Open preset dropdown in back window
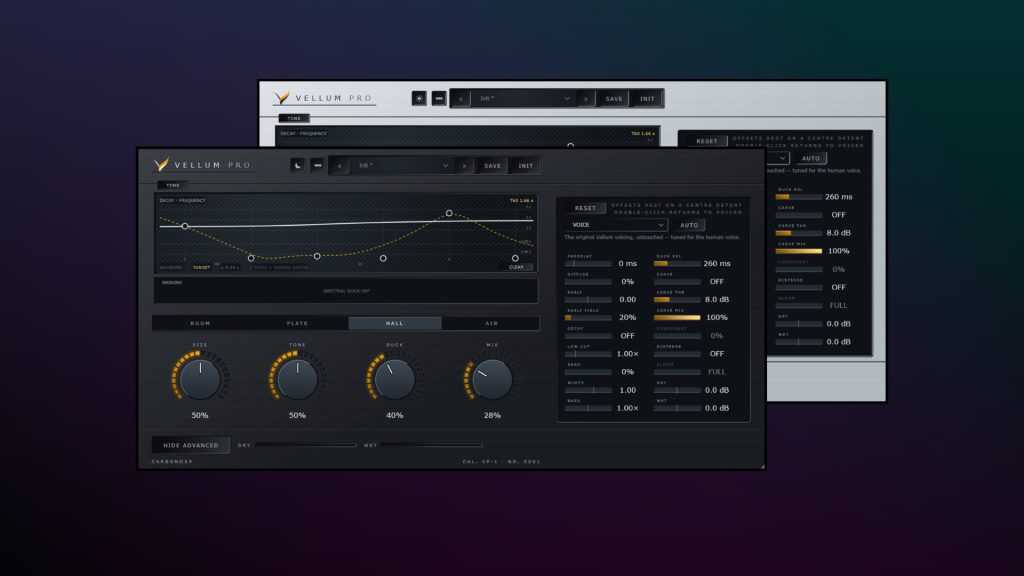 tap(524, 99)
